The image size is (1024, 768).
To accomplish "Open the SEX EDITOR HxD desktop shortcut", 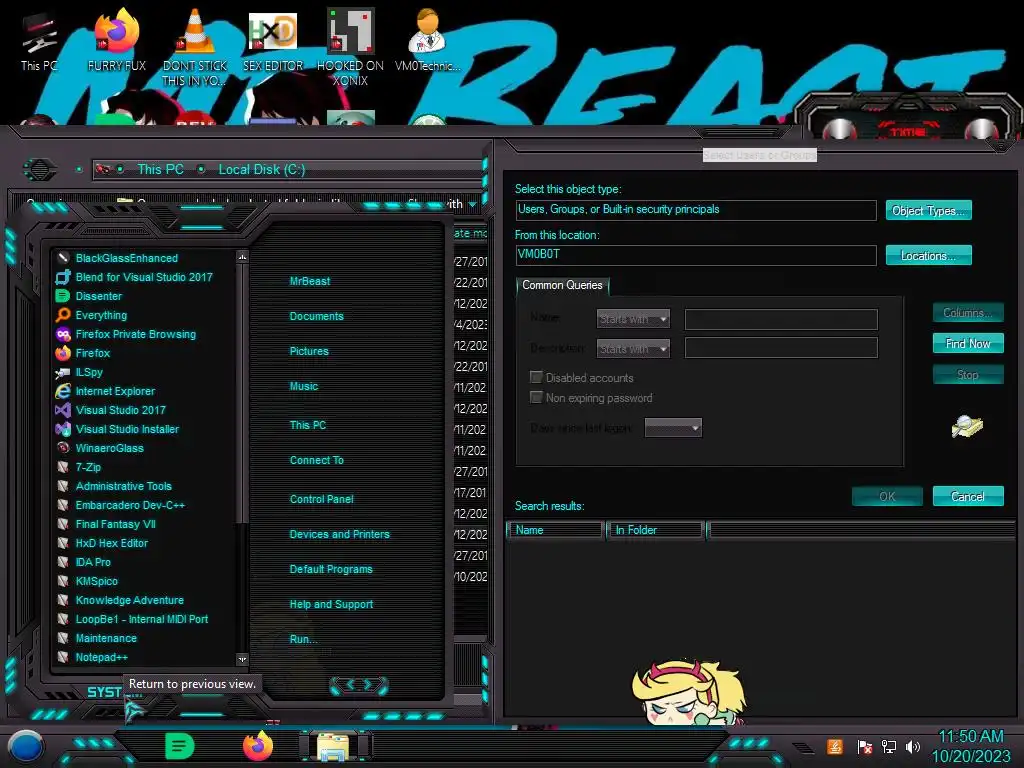I will click(273, 40).
